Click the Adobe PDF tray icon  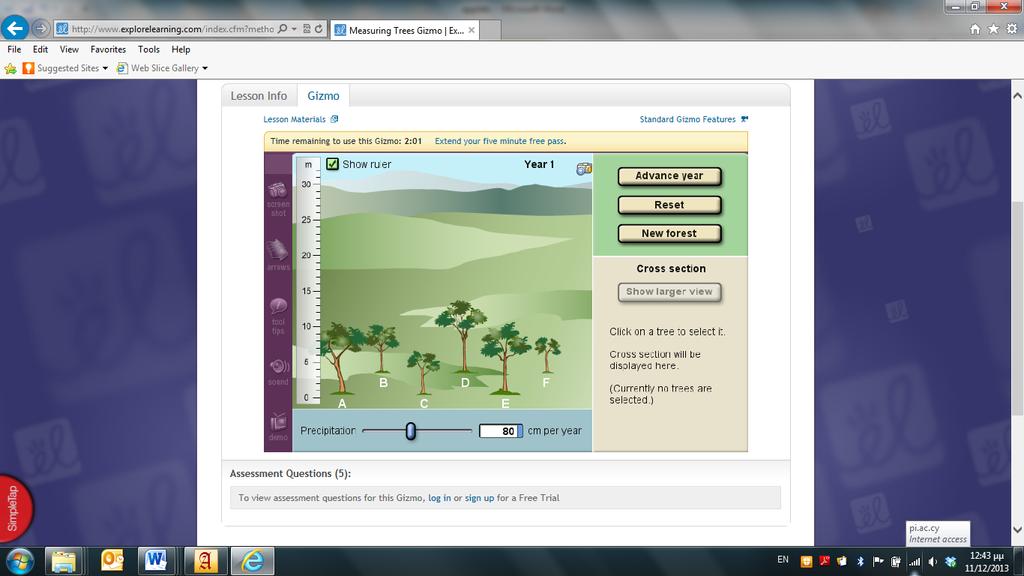click(824, 561)
